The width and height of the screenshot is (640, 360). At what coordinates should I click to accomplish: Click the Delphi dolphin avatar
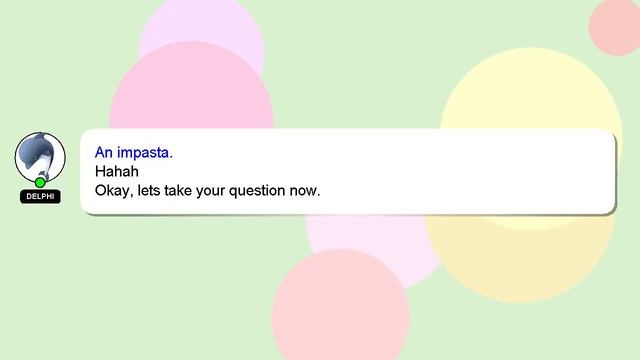[40, 158]
